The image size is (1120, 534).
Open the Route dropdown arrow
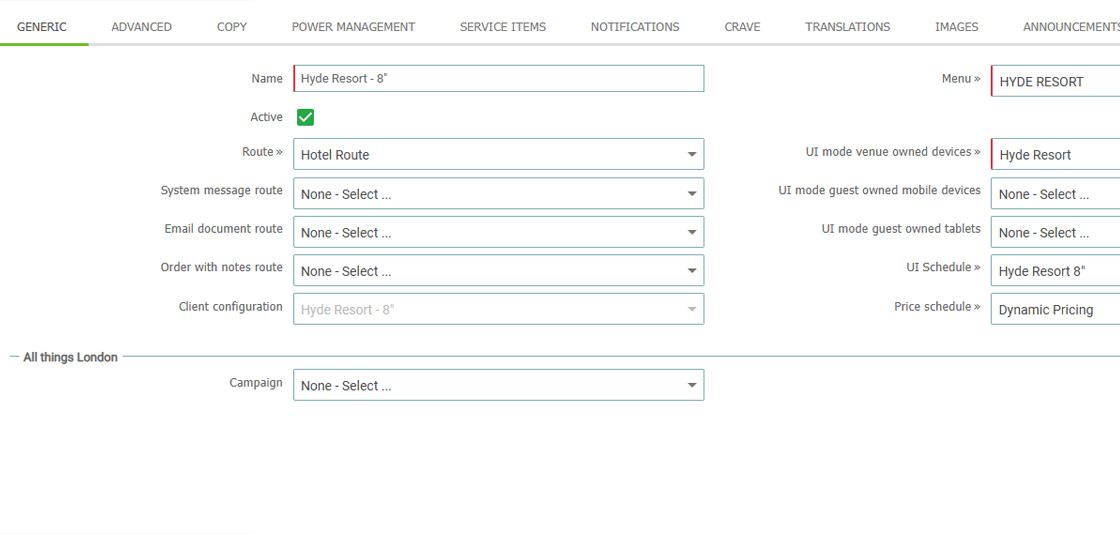(x=691, y=154)
